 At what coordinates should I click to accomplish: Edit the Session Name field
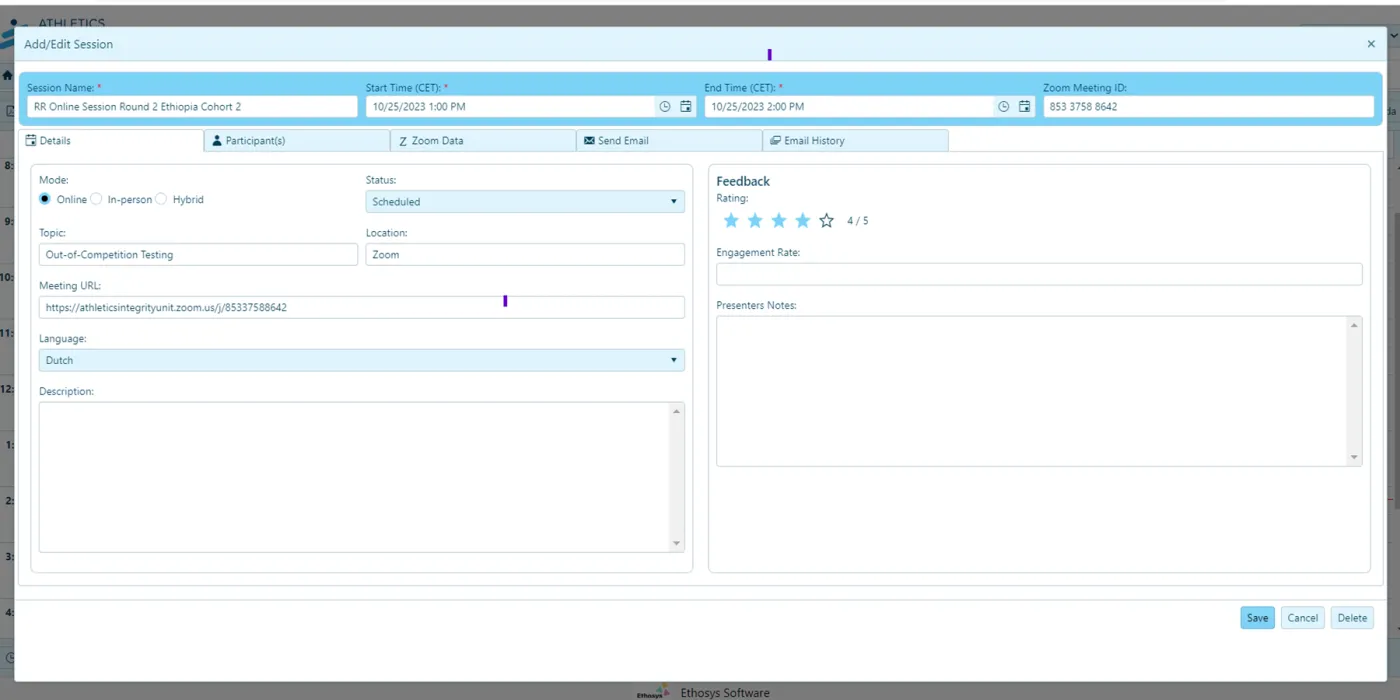(192, 106)
